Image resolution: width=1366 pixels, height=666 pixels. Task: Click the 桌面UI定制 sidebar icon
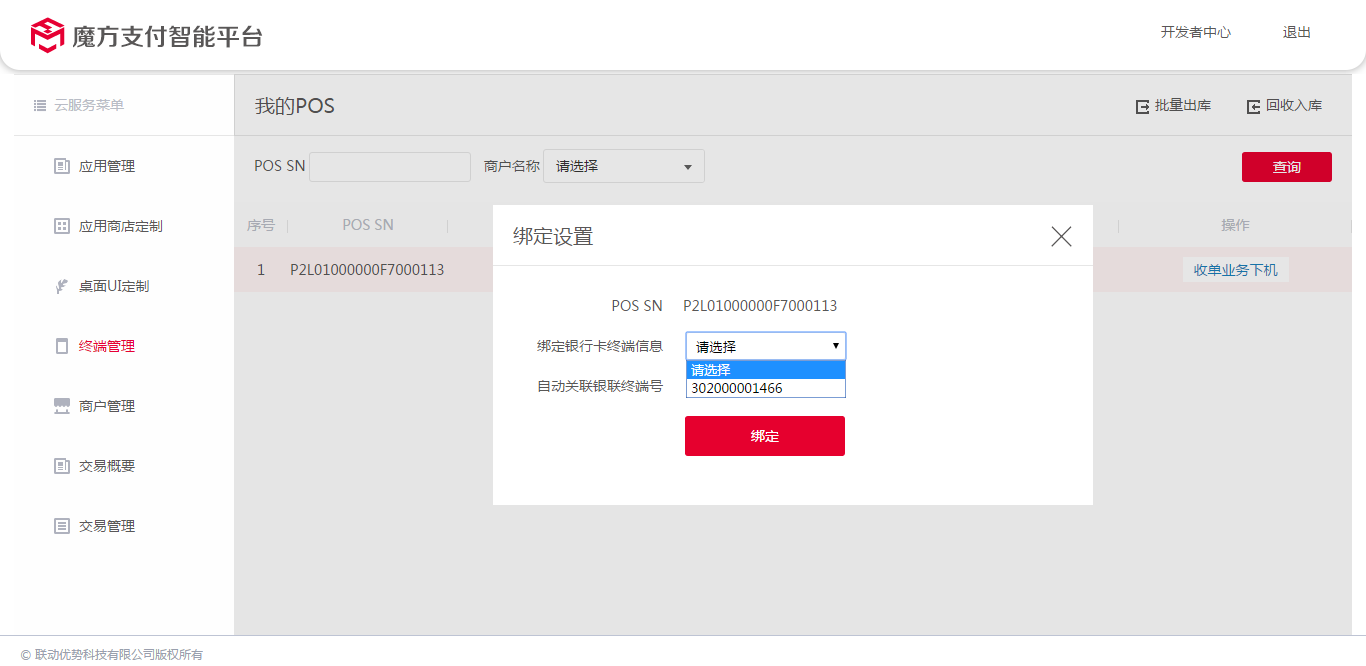click(x=62, y=286)
